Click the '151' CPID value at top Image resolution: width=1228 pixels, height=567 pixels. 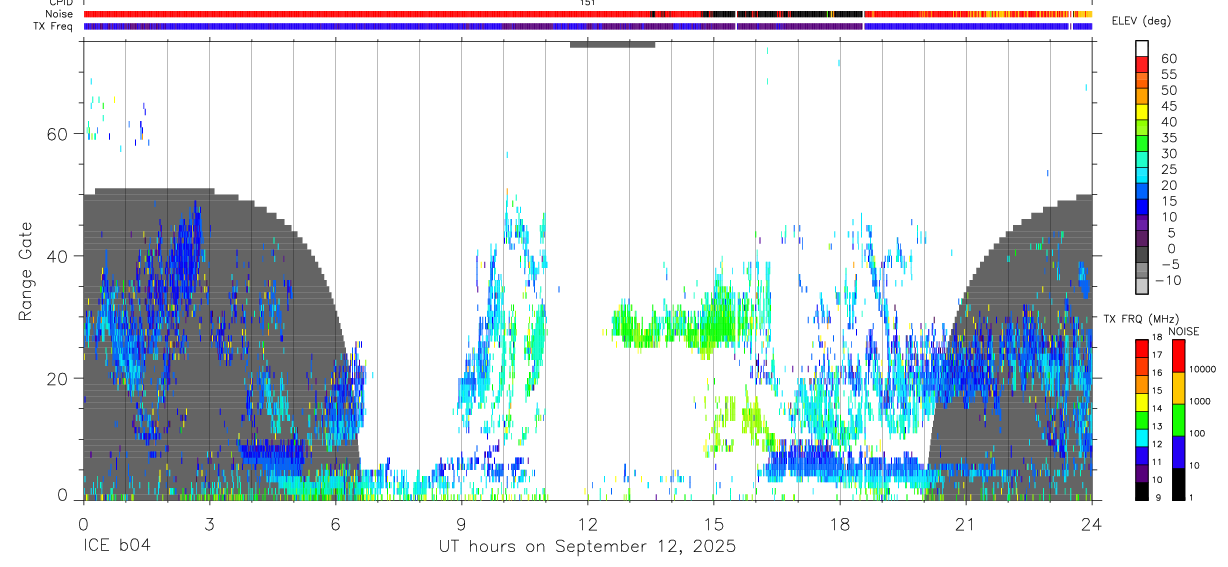coord(587,3)
